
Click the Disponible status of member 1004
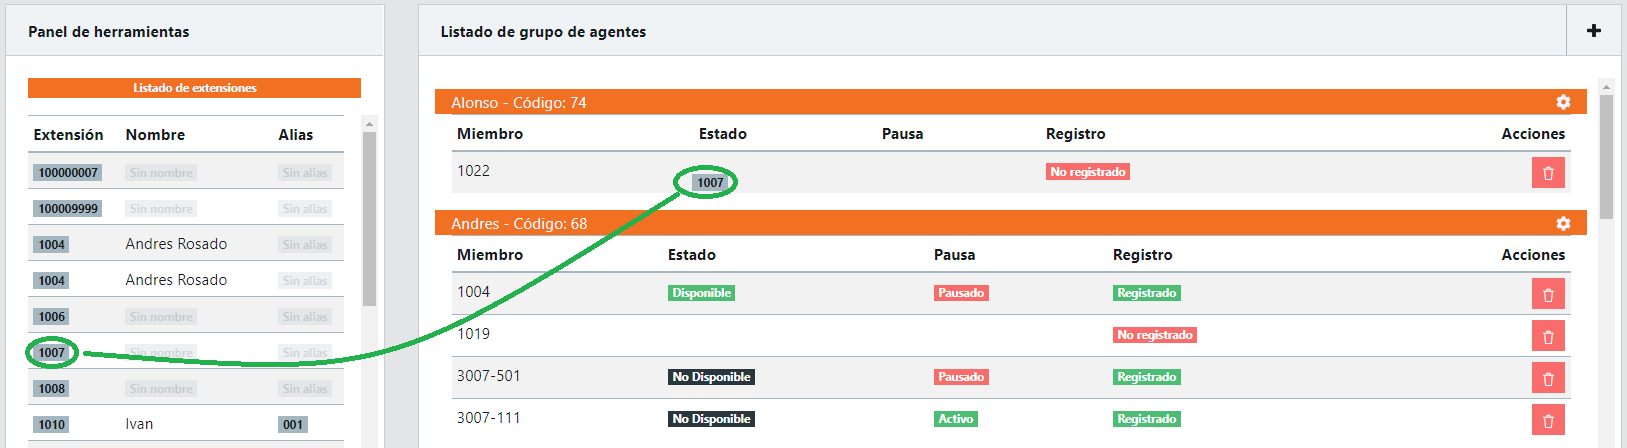pyautogui.click(x=701, y=293)
